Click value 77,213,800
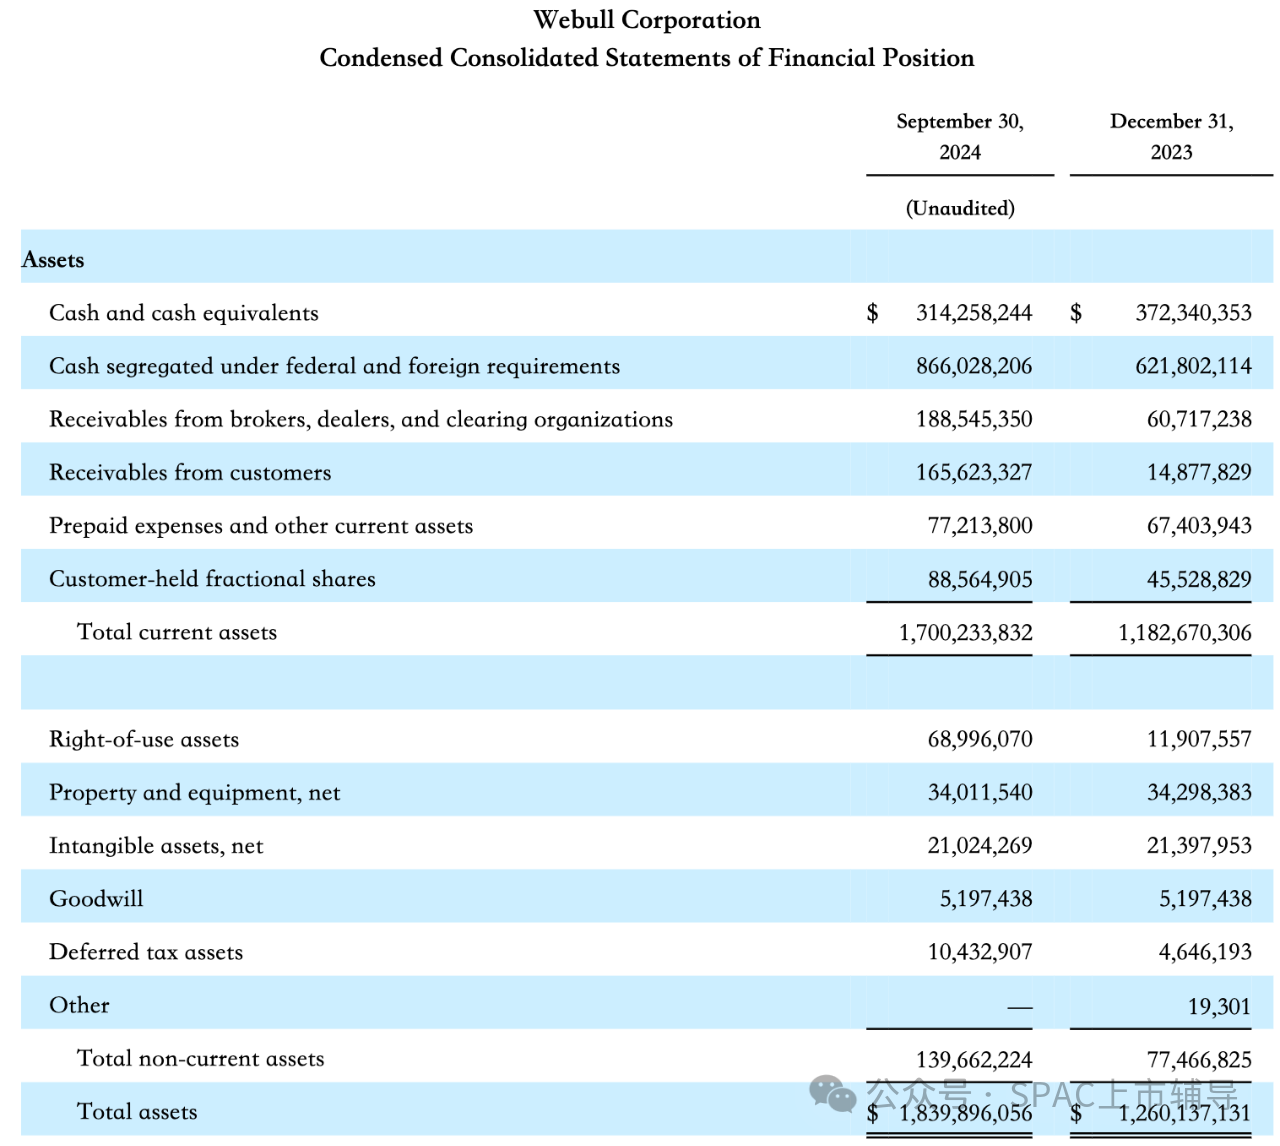Viewport: 1280px width, 1146px height. [x=980, y=526]
